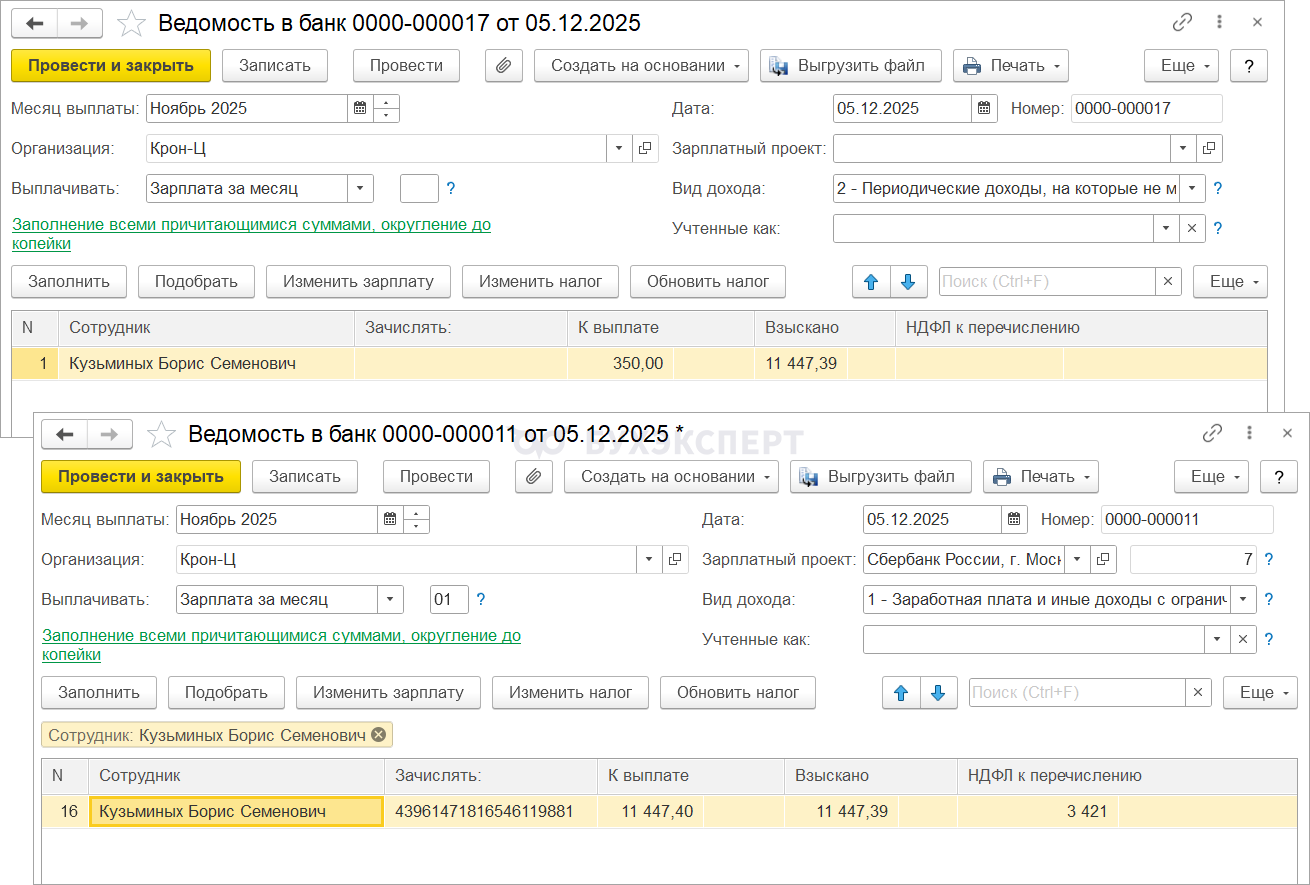Open the Зарплатный проект Сбербанк record via the open icon
This screenshot has width=1310, height=885.
(x=1103, y=559)
